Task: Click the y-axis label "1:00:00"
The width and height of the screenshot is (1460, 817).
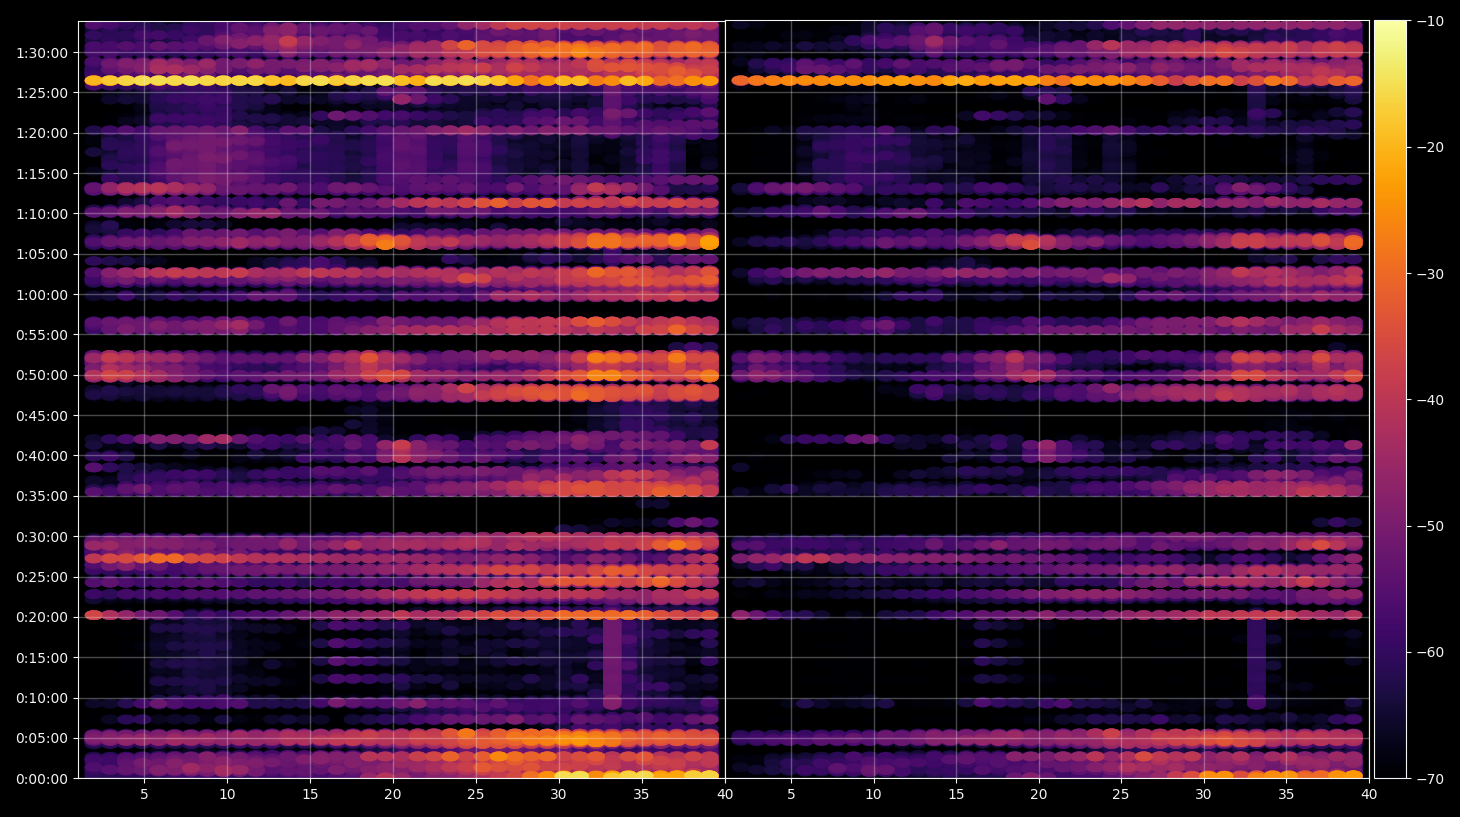Action: point(42,295)
